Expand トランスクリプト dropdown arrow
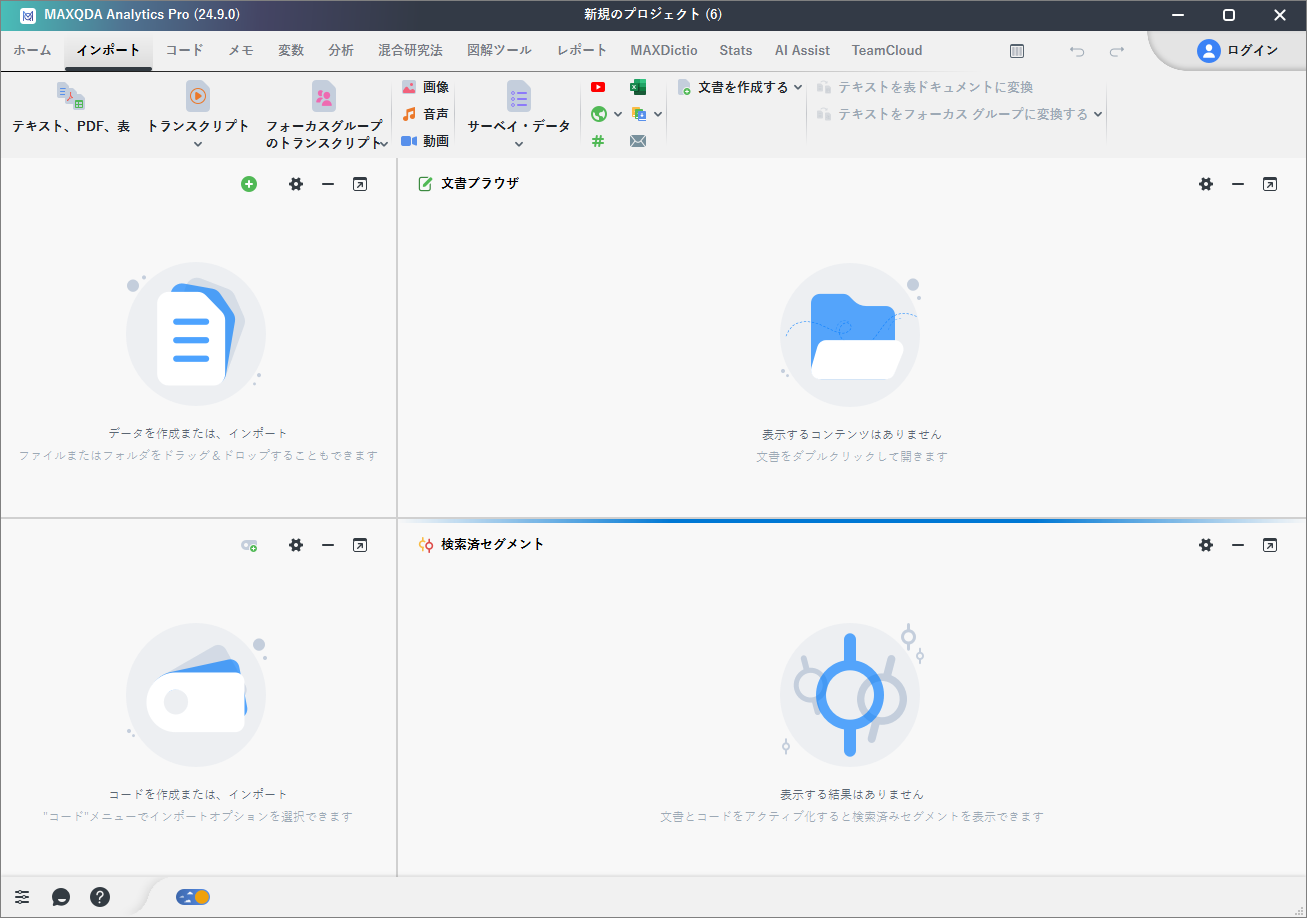1307x918 pixels. coord(198,144)
